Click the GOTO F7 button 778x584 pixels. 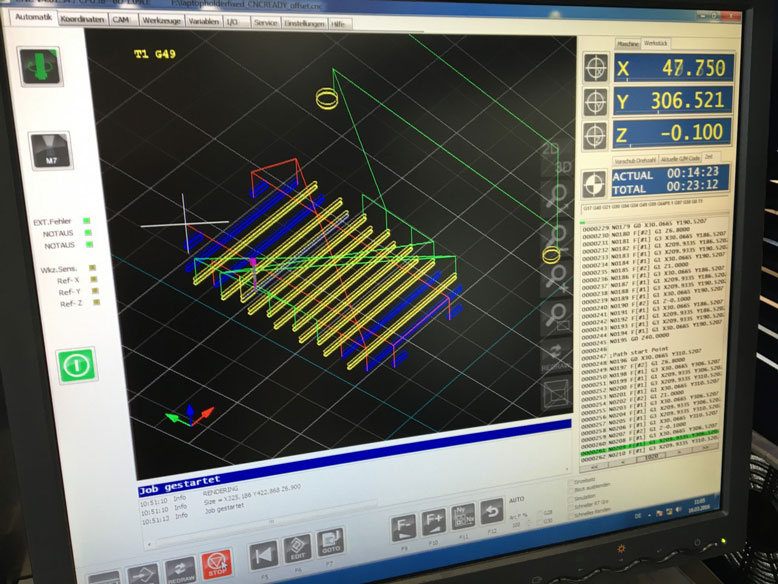[330, 542]
